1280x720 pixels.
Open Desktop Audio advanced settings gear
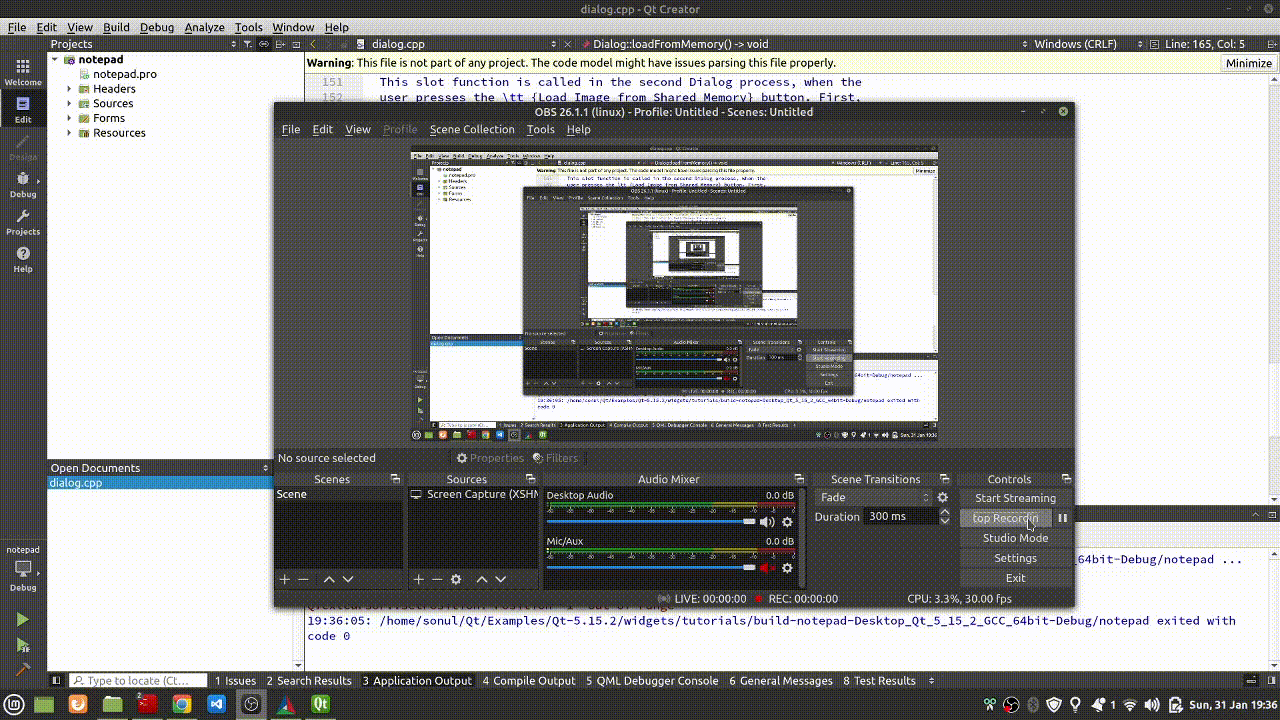[x=788, y=522]
